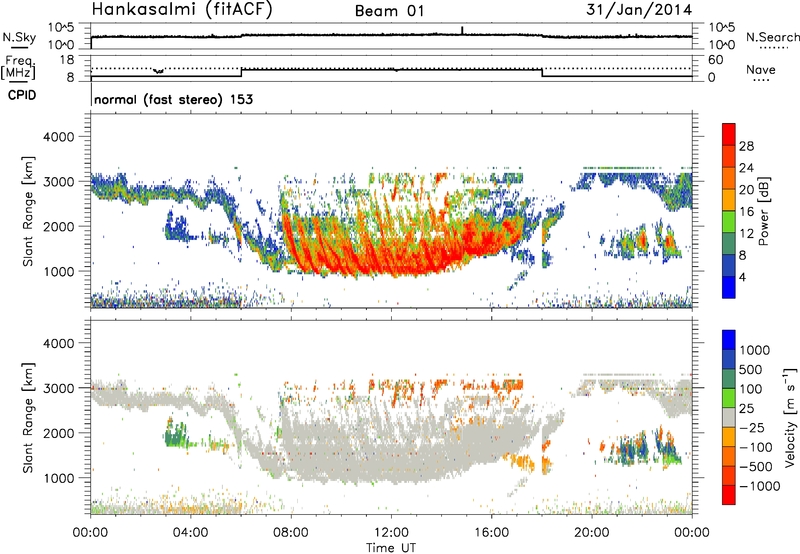Click the red top segment of Power color bar
800x554 pixels.
click(x=729, y=134)
